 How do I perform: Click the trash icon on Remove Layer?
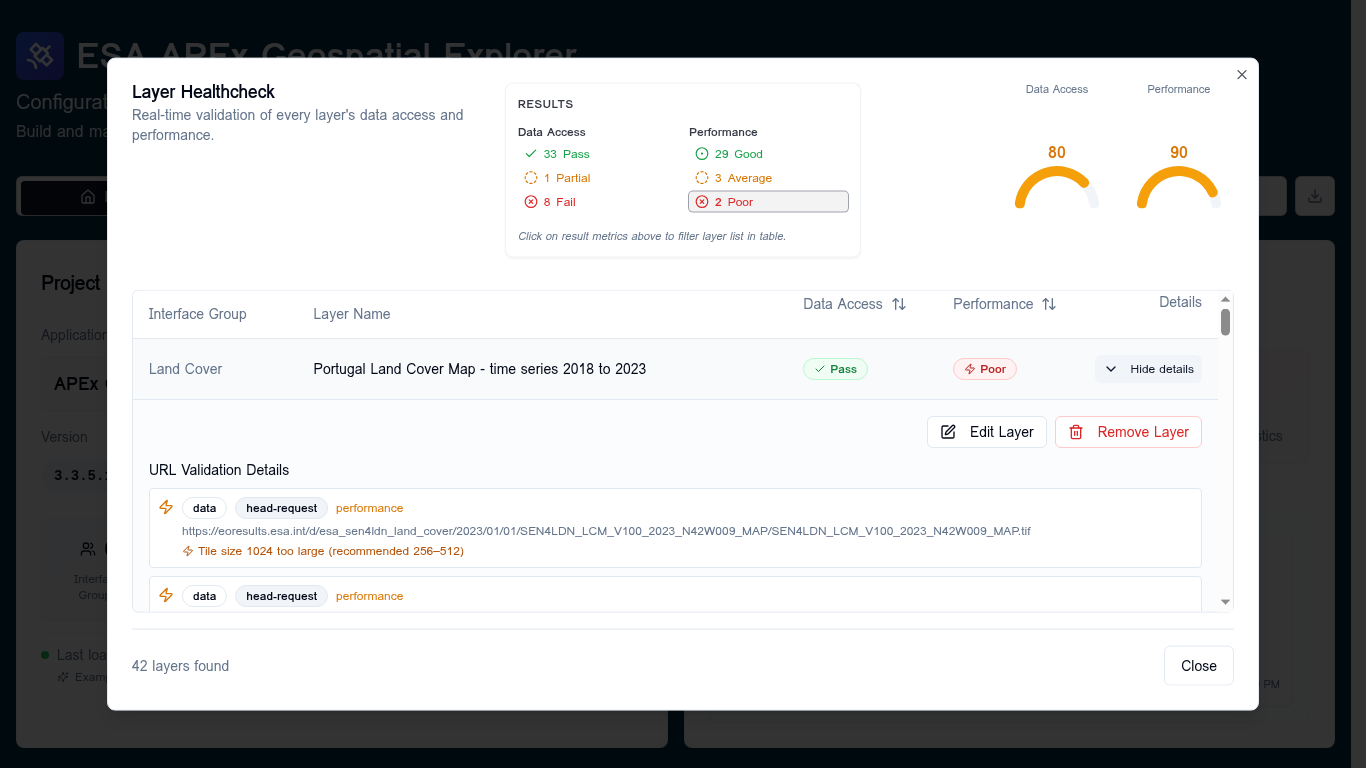coord(1076,432)
